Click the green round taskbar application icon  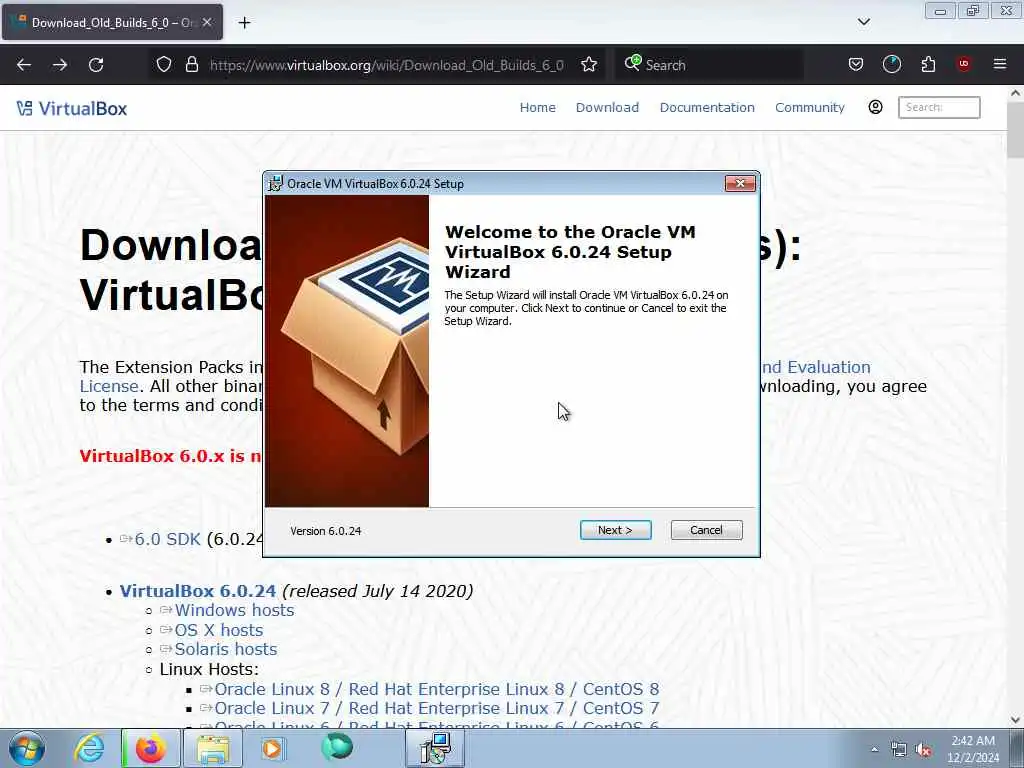tap(337, 747)
